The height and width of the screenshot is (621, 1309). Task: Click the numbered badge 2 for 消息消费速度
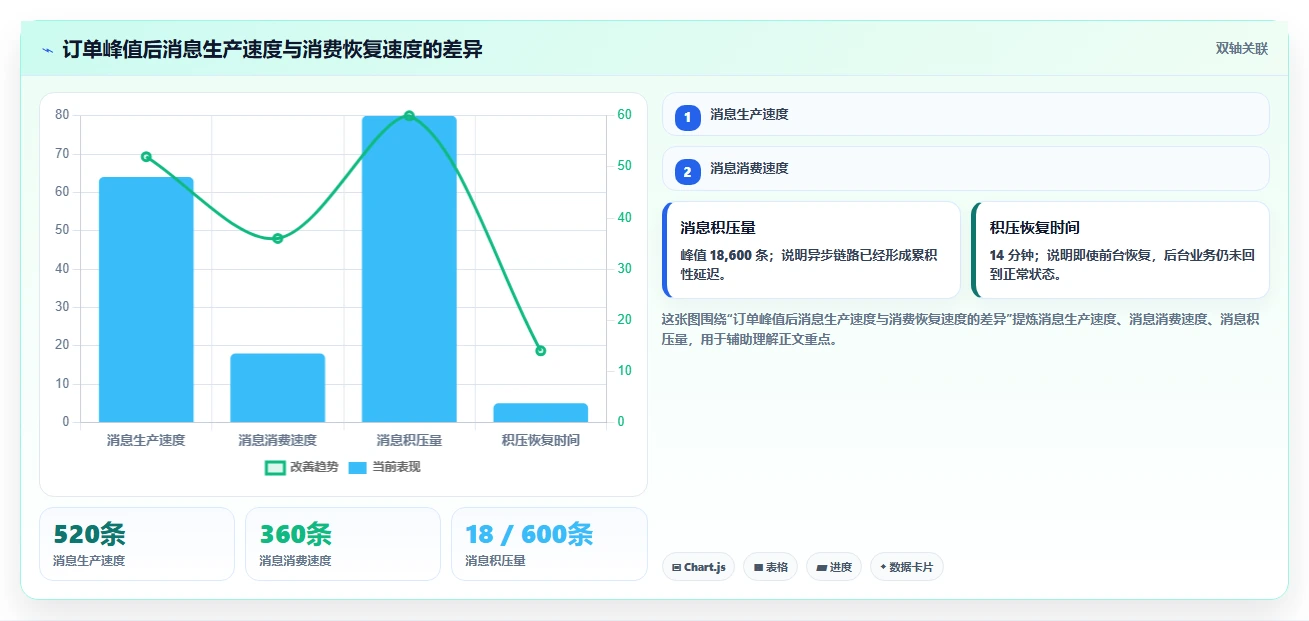(687, 172)
